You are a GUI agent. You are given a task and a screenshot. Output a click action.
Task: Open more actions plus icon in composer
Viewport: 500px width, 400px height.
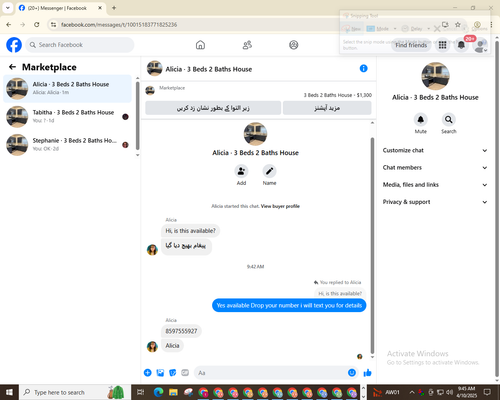coord(148,373)
